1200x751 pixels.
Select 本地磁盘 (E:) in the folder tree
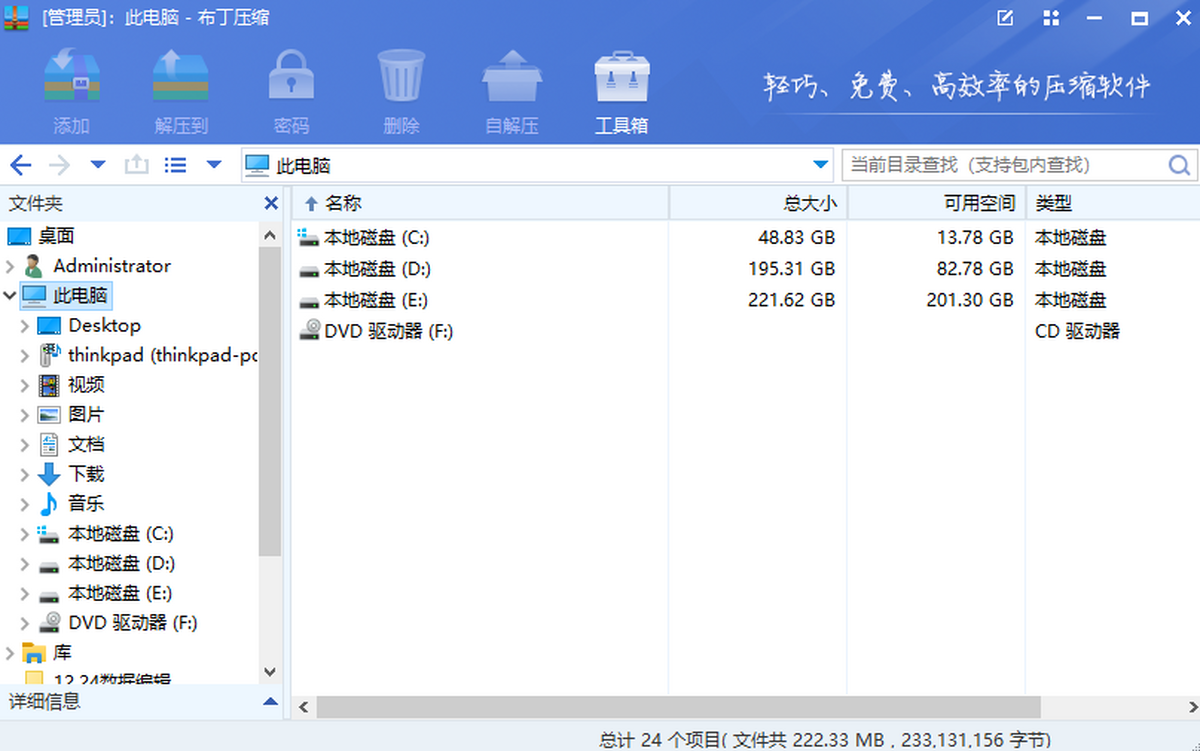[120, 593]
